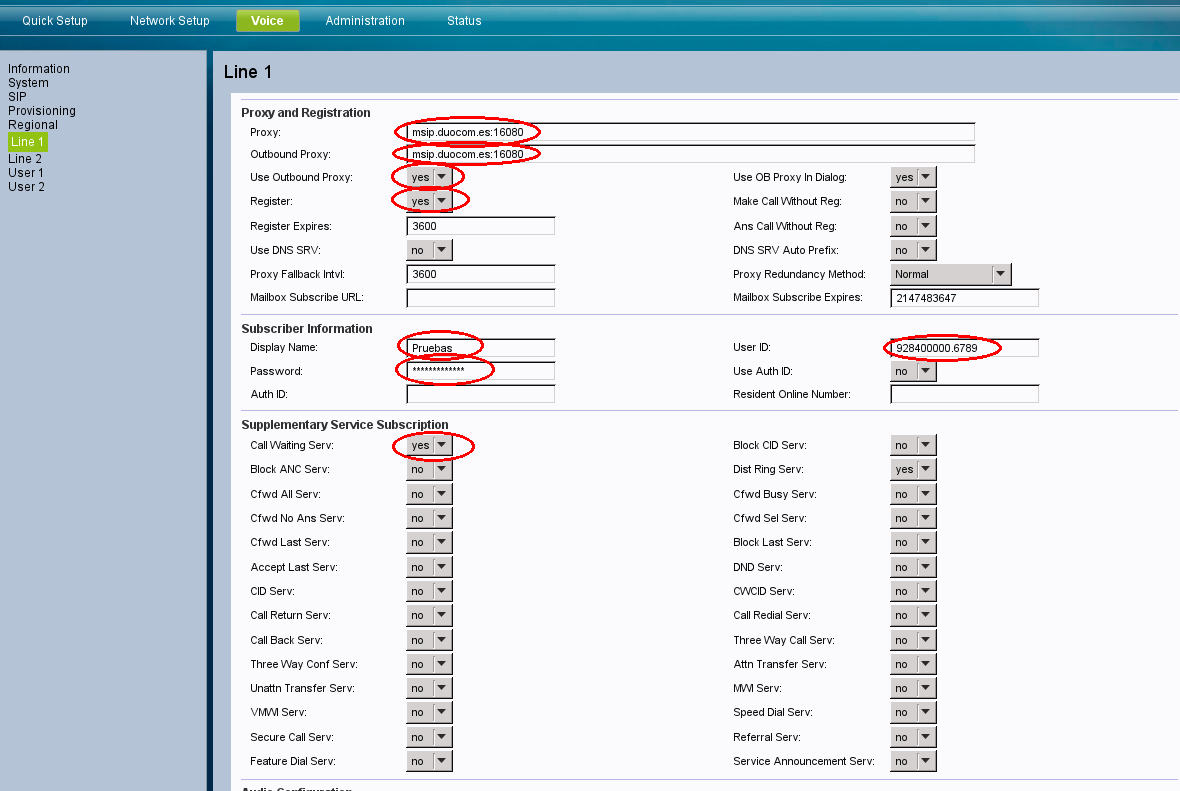
Task: Expand the DND Serv dropdown
Action: point(913,567)
